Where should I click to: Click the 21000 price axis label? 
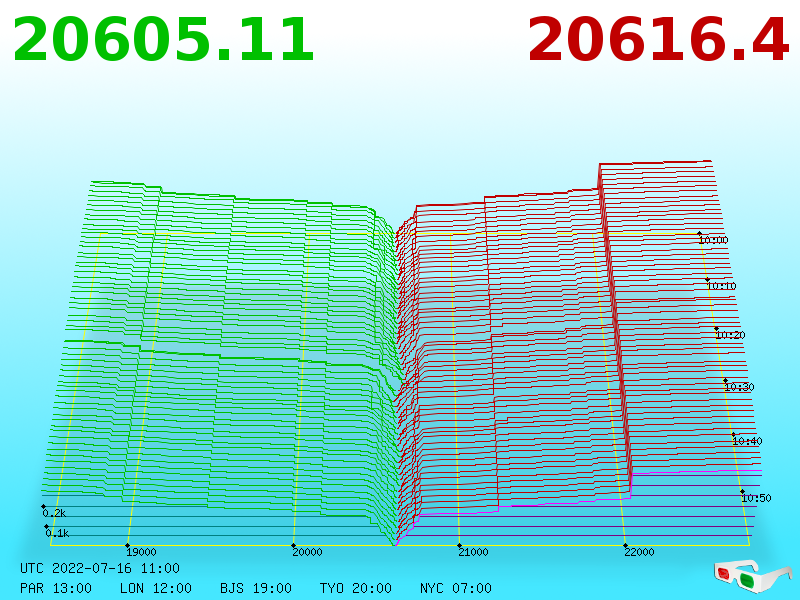473,552
